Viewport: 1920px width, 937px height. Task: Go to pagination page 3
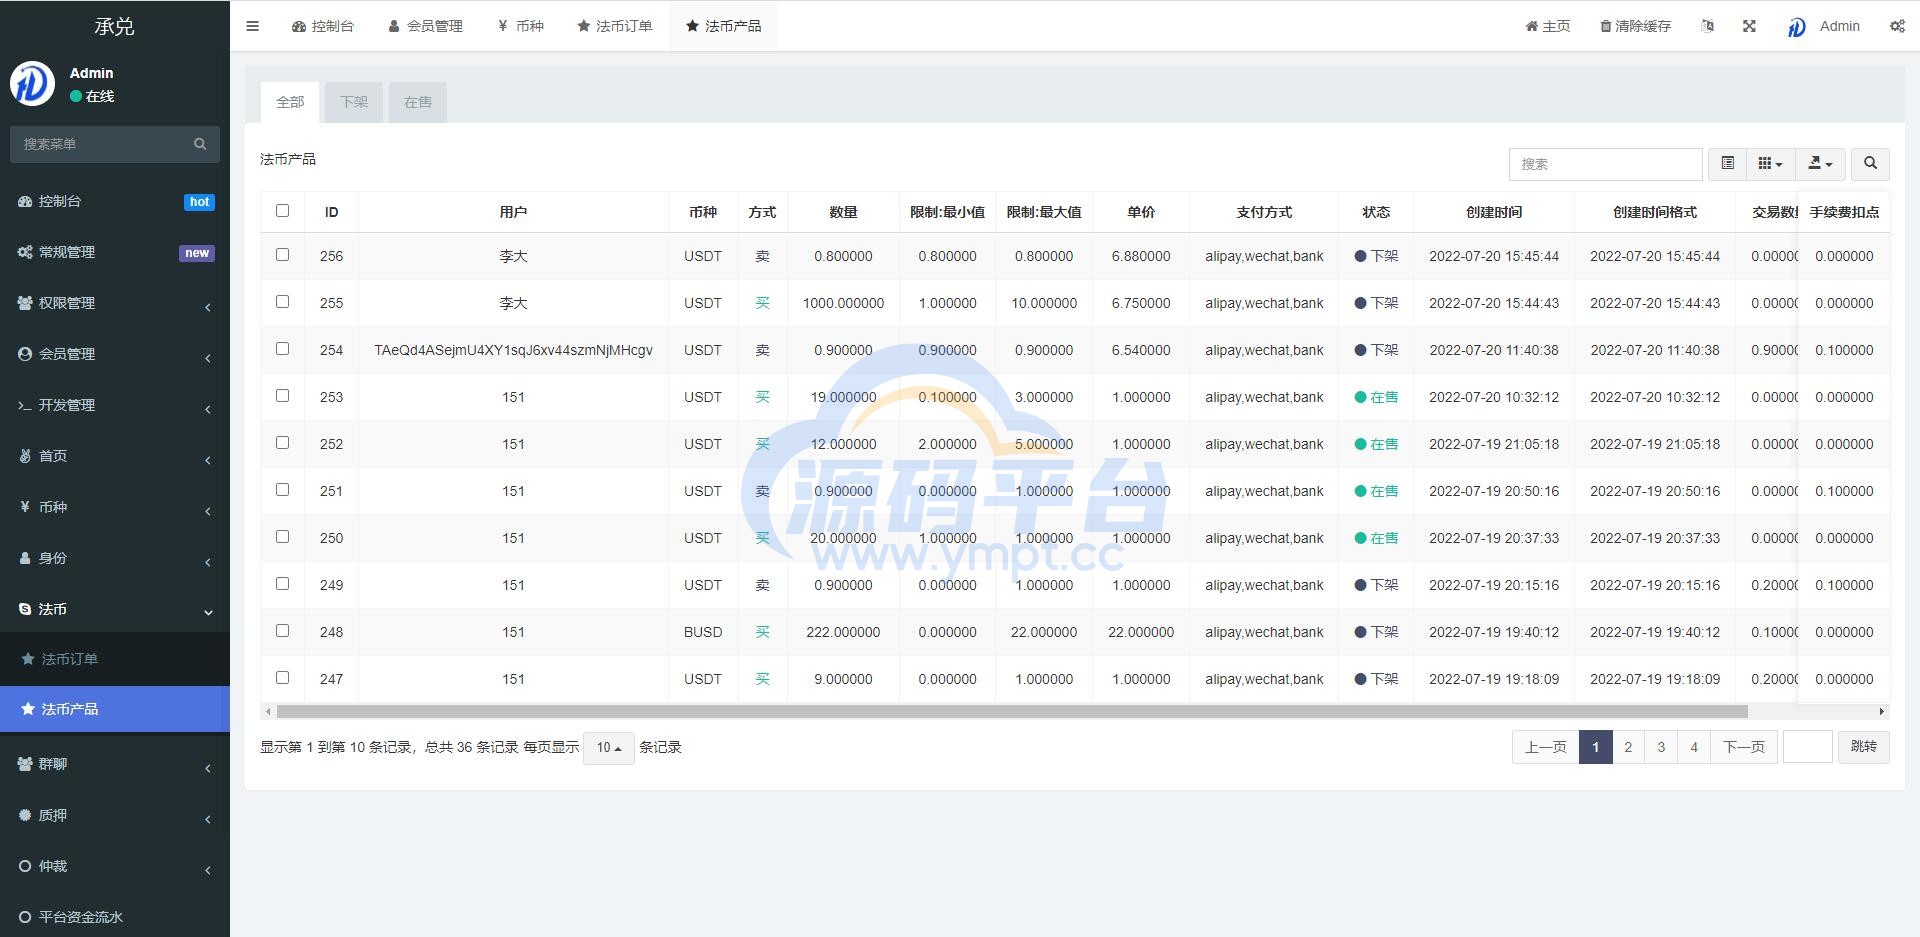1661,747
